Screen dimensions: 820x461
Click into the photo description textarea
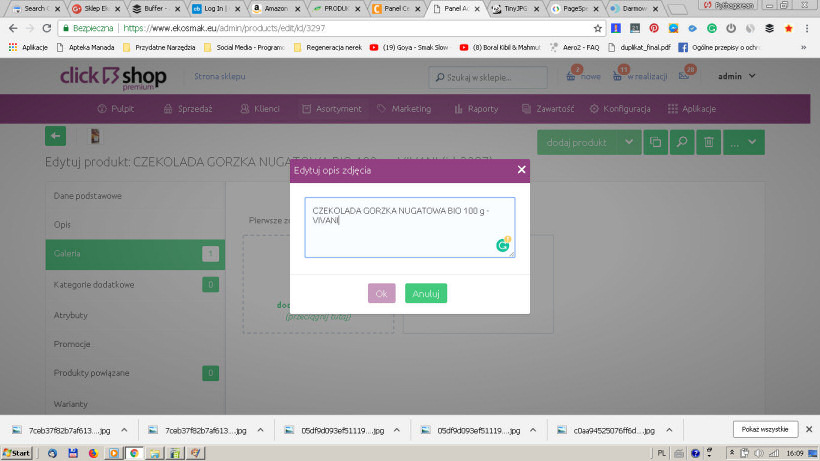(x=409, y=227)
